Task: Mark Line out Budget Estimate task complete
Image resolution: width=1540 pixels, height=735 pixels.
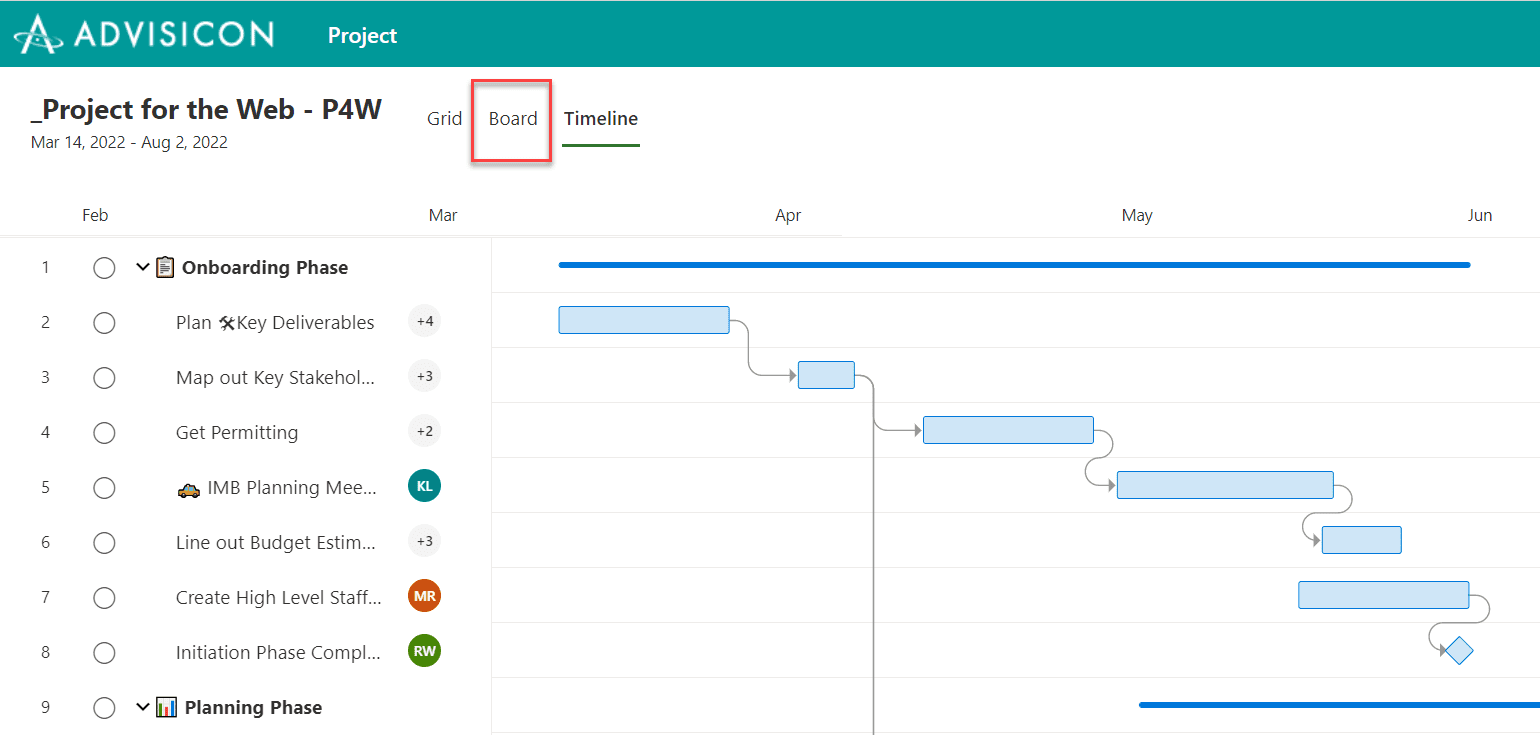Action: (x=104, y=543)
